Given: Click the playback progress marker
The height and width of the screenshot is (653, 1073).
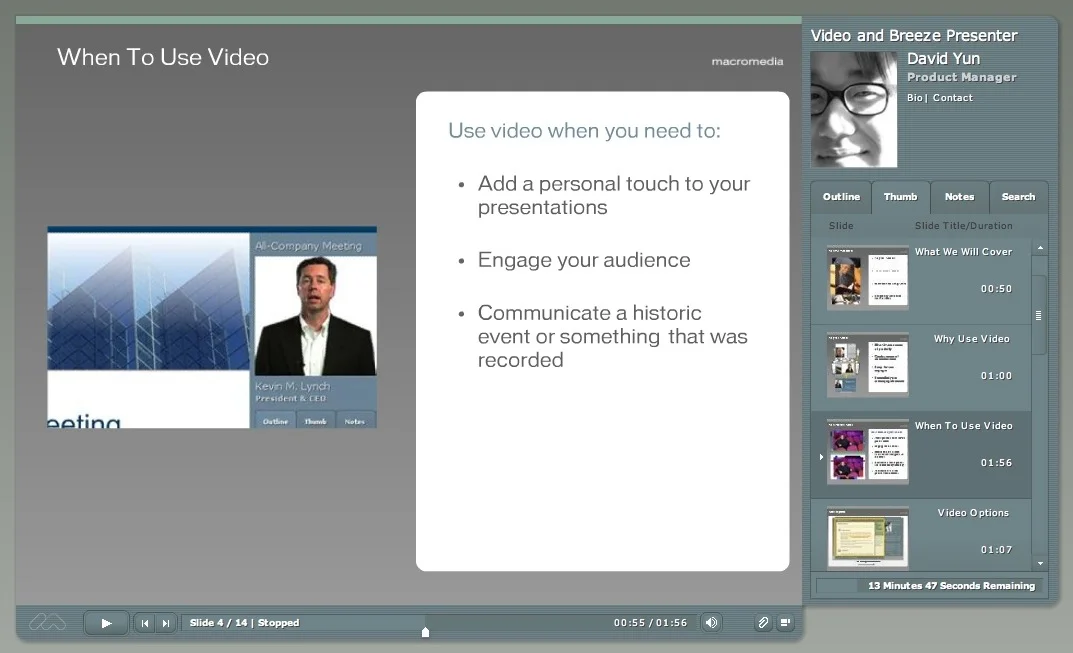Looking at the screenshot, I should pos(425,632).
